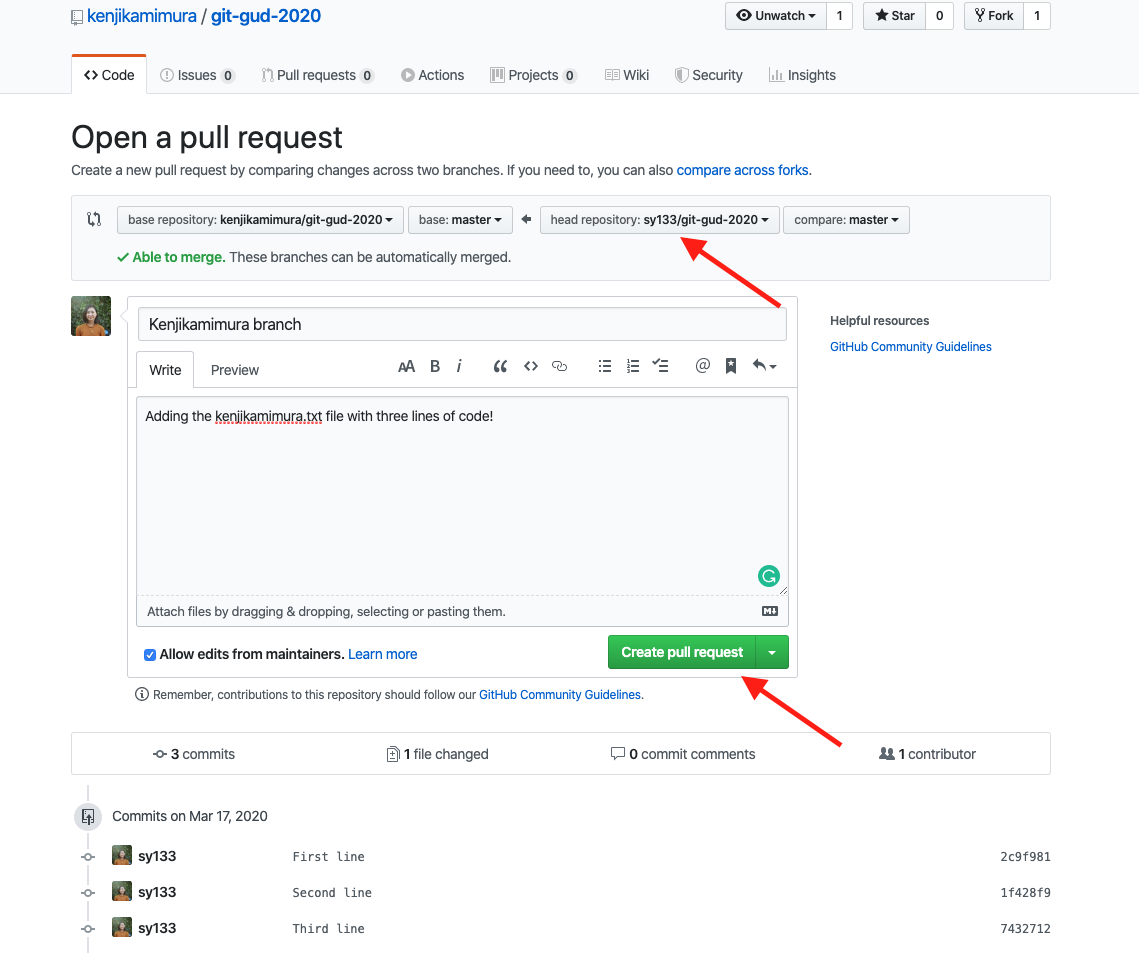The height and width of the screenshot is (953, 1139).
Task: Open GitHub Community Guidelines link in Remember notice
Action: [x=560, y=694]
